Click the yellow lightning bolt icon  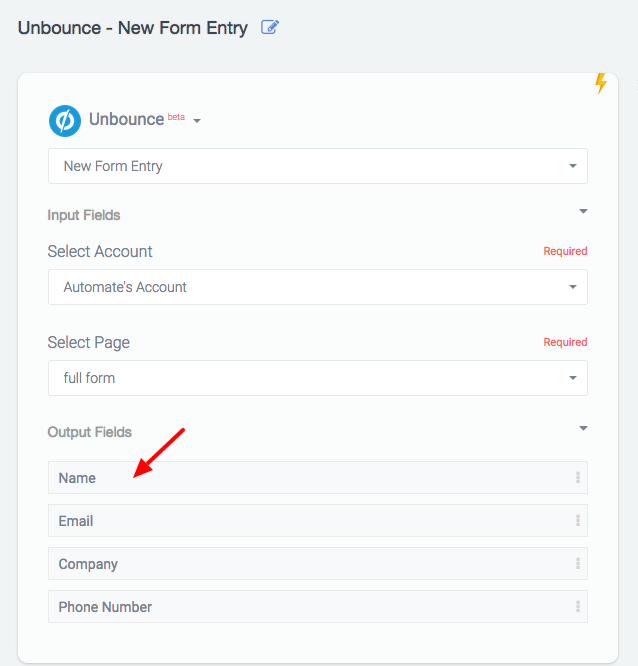point(601,83)
